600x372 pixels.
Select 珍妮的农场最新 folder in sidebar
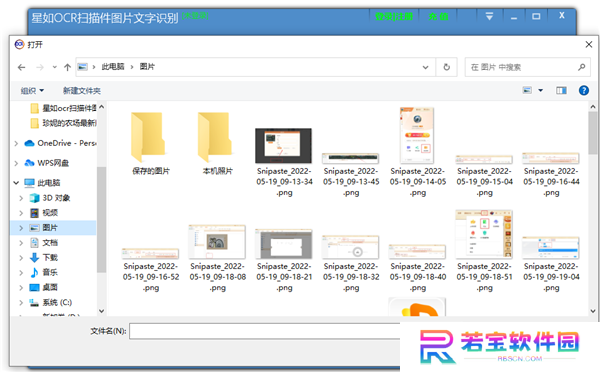[63, 123]
